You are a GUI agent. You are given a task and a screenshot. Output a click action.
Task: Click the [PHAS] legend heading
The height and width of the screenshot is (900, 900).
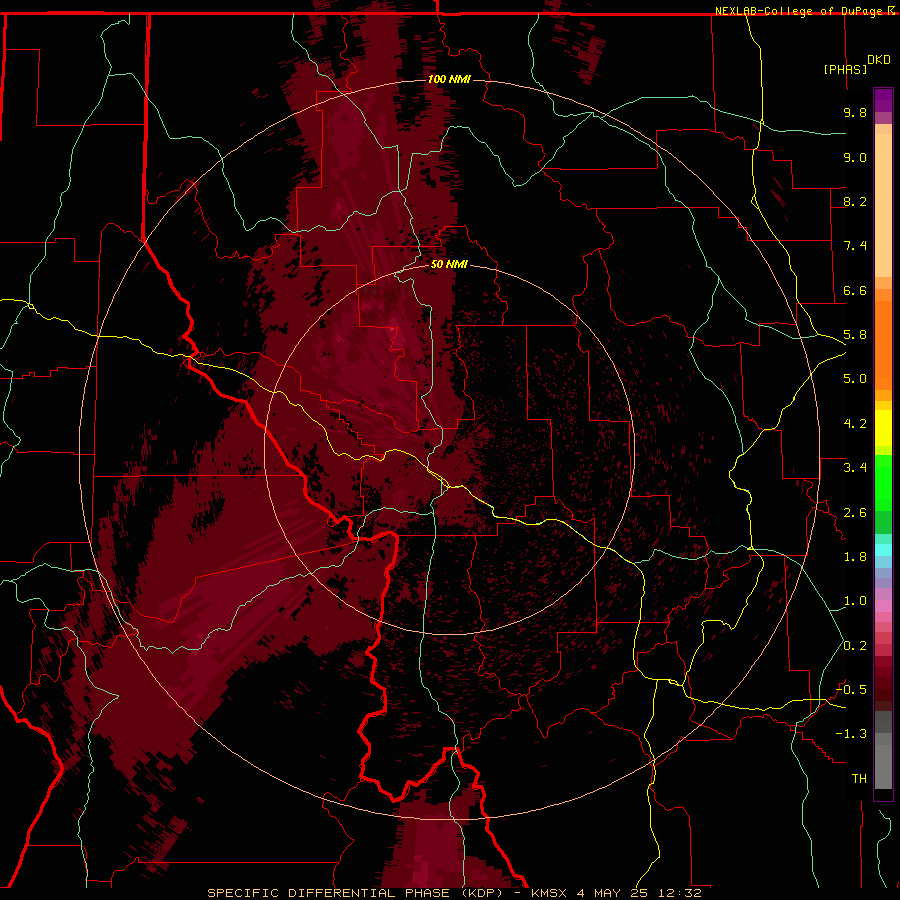845,70
